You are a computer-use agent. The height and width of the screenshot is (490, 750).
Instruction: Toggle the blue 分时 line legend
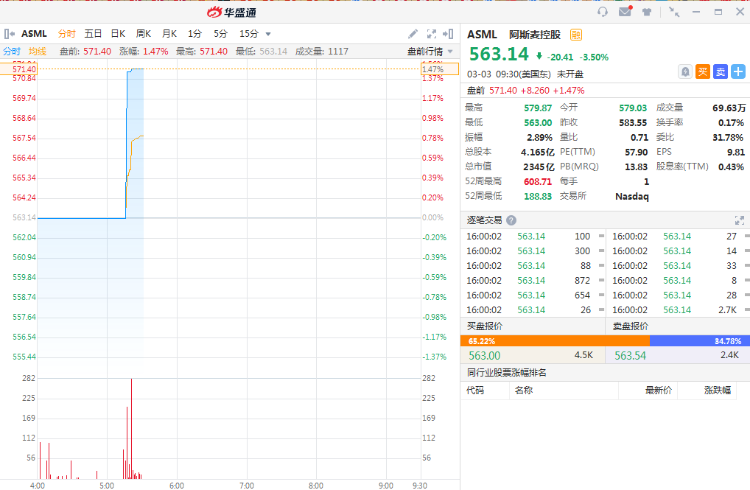[11, 51]
